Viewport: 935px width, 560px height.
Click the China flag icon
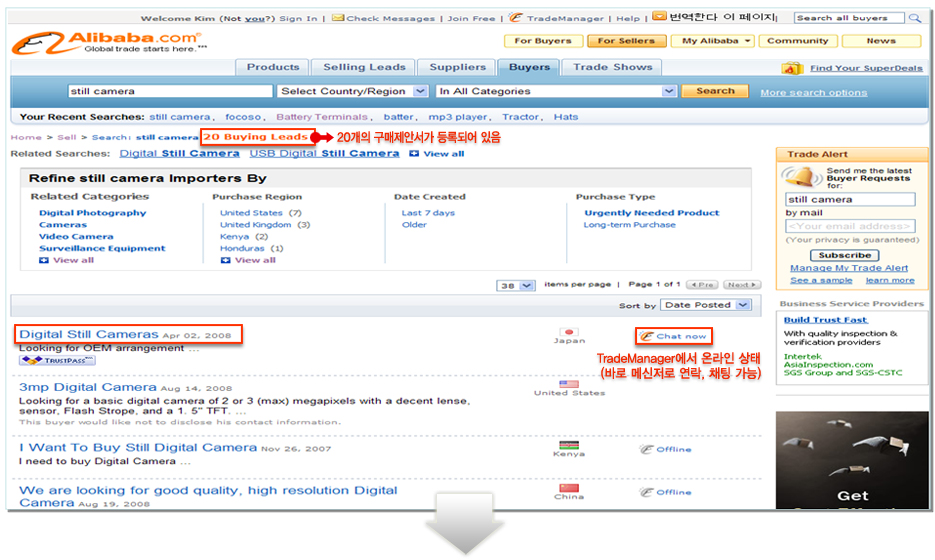[569, 488]
